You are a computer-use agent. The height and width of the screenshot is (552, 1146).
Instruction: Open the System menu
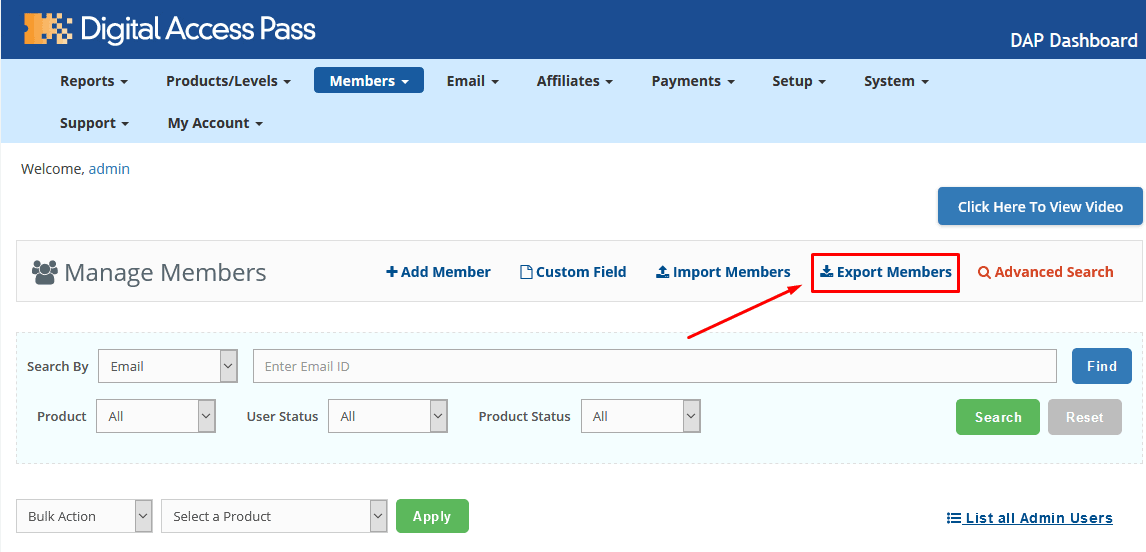[896, 81]
